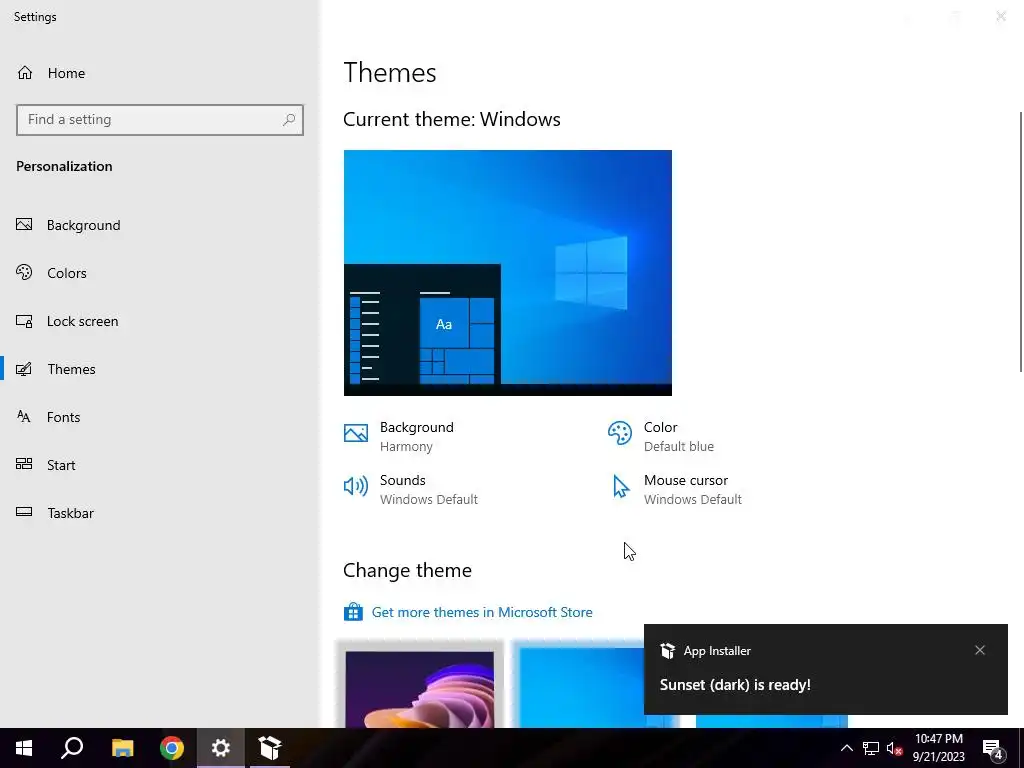Open Background Harmony theme option
The height and width of the screenshot is (768, 1024).
(398, 436)
